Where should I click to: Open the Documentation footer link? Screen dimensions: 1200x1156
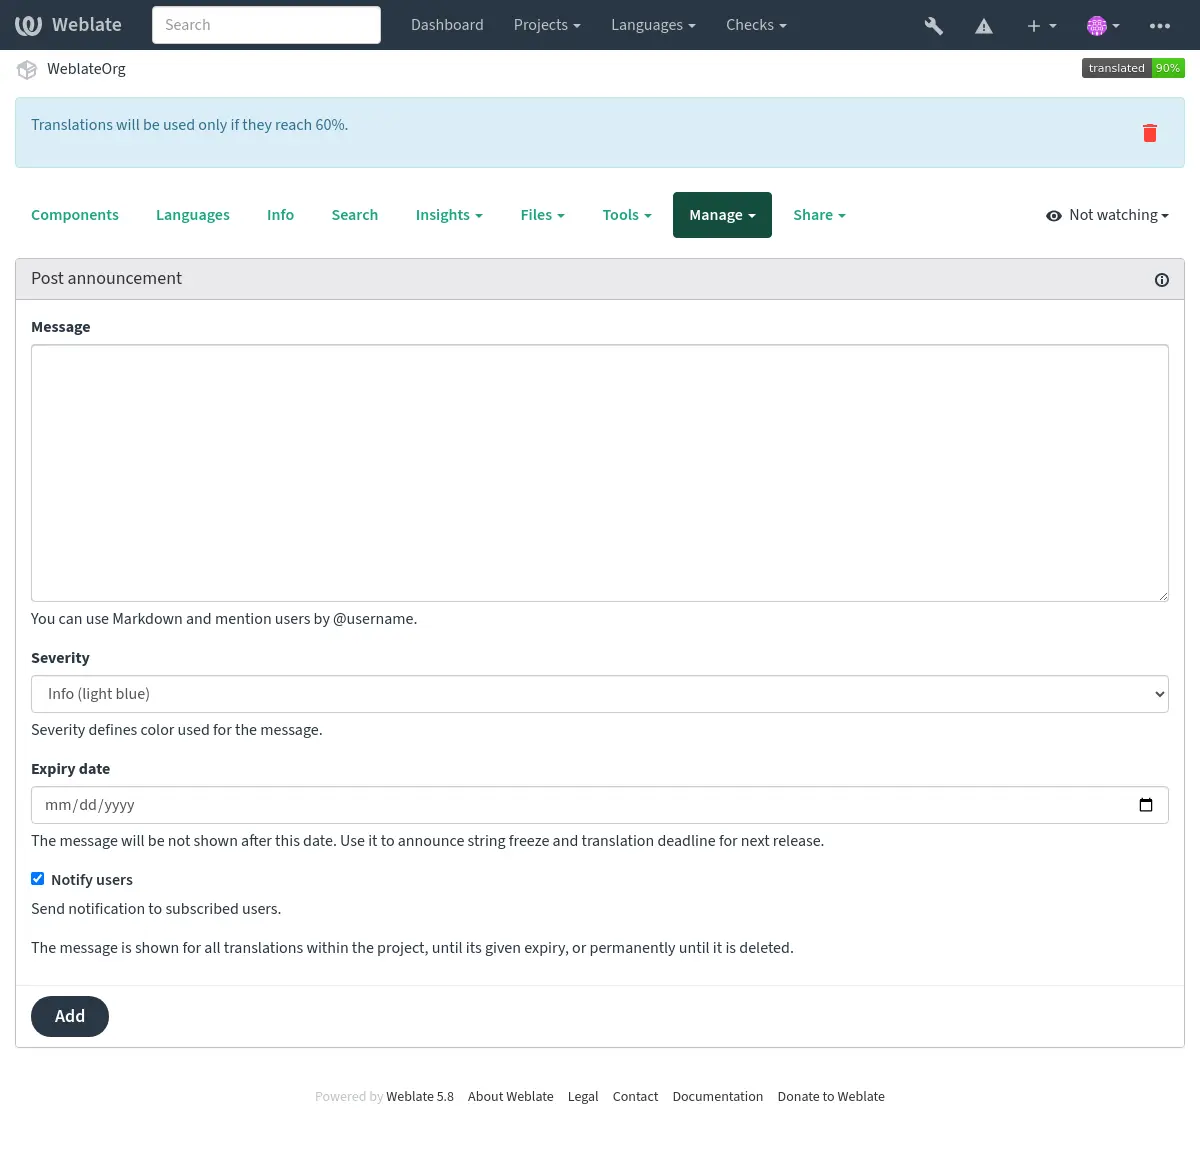point(718,1097)
